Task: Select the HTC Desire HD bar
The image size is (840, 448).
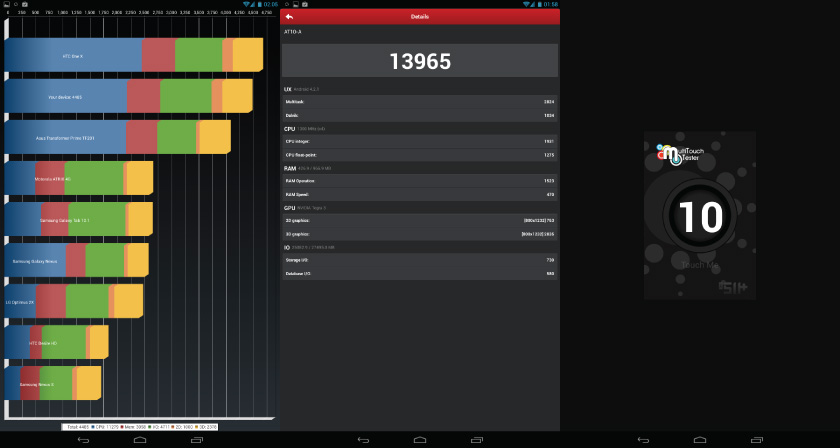Action: coord(56,342)
